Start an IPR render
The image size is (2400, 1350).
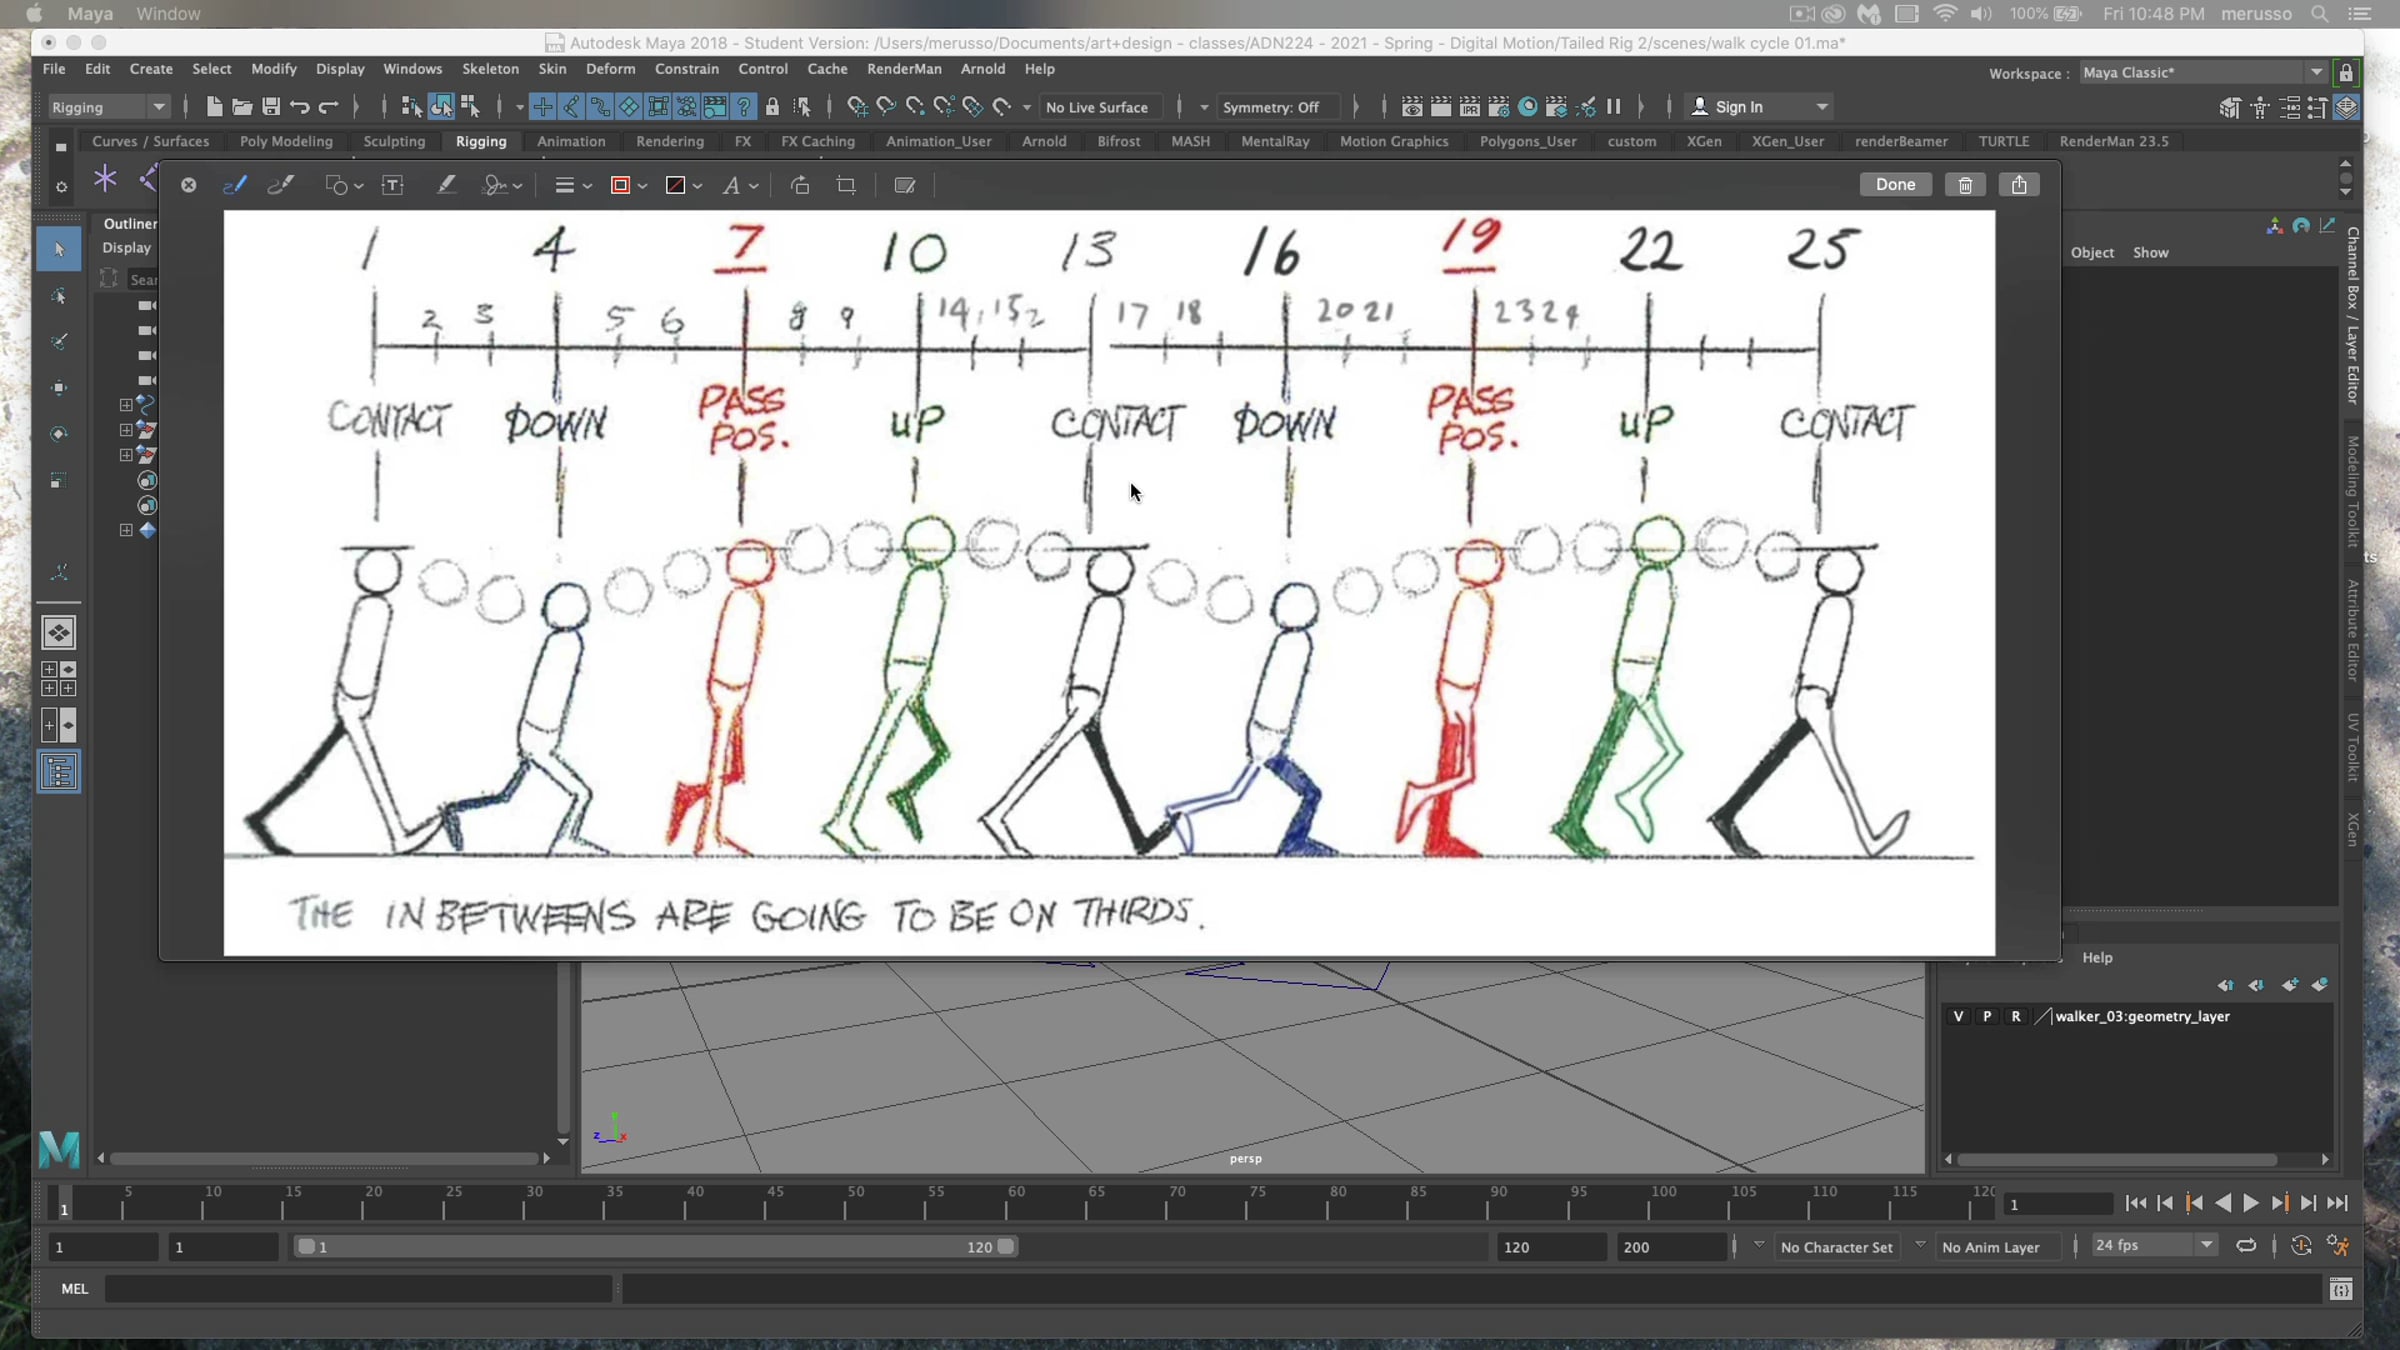click(x=1470, y=107)
